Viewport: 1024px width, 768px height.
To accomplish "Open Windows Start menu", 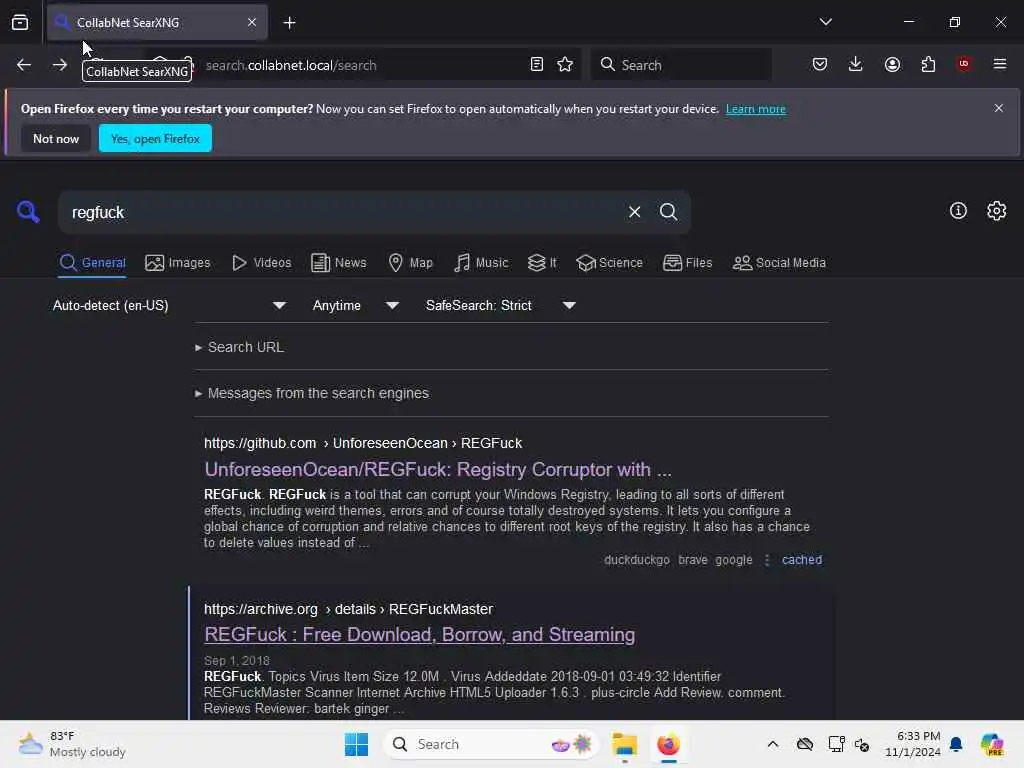I will (356, 744).
